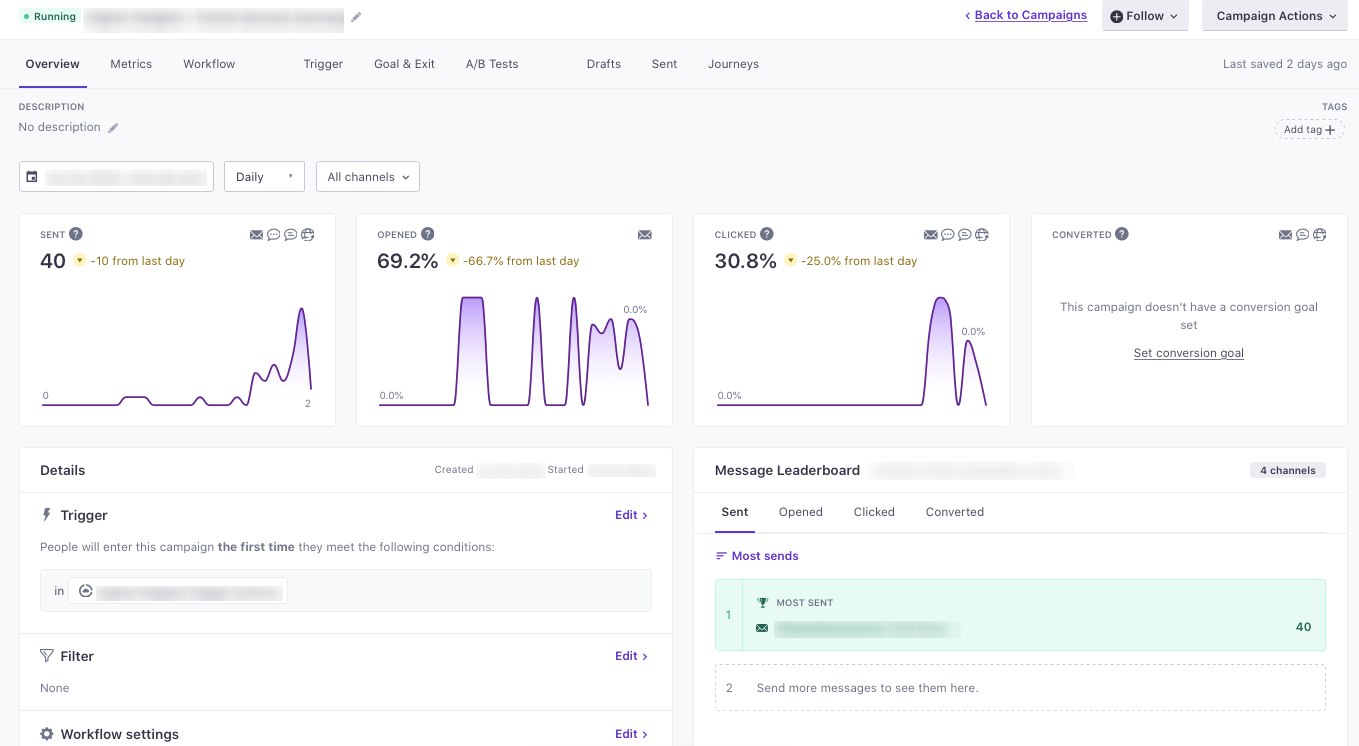Click the email envelope icon in the Sent card
Screen dimensions: 1359x746
256,235
